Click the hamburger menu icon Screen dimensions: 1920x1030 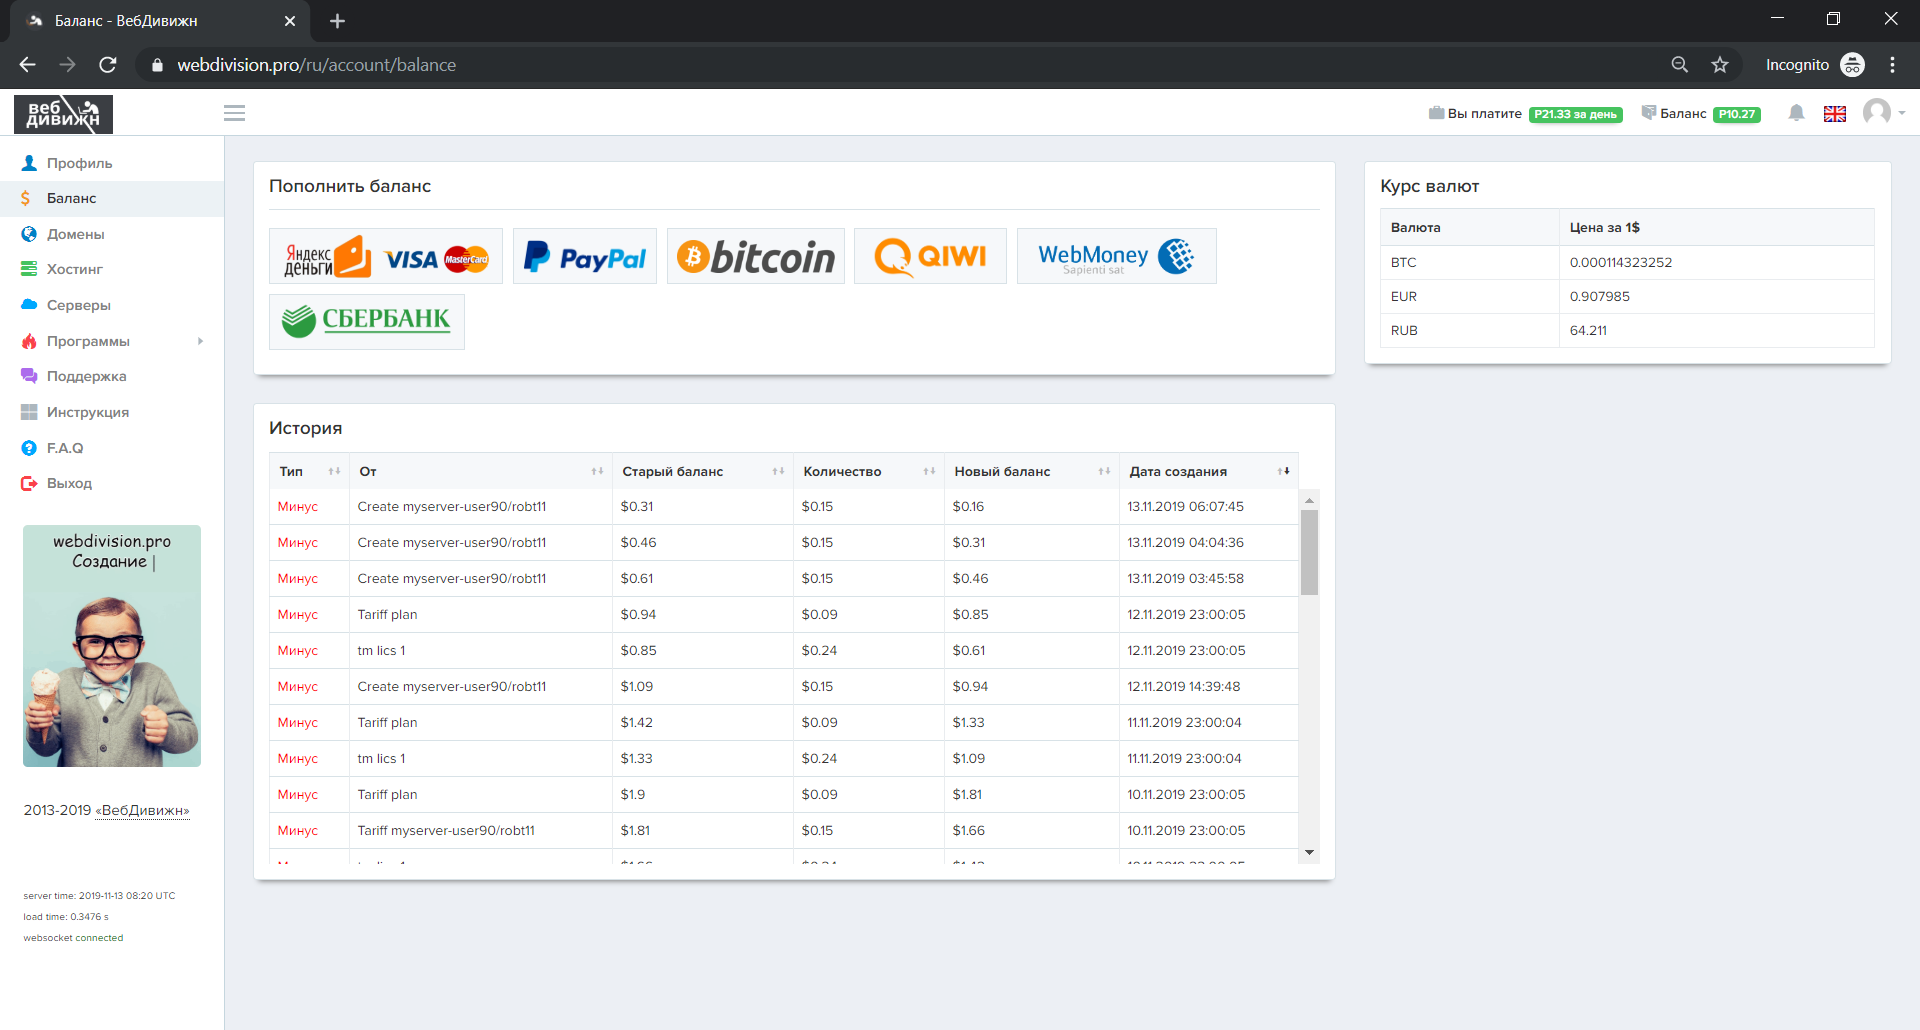[234, 113]
